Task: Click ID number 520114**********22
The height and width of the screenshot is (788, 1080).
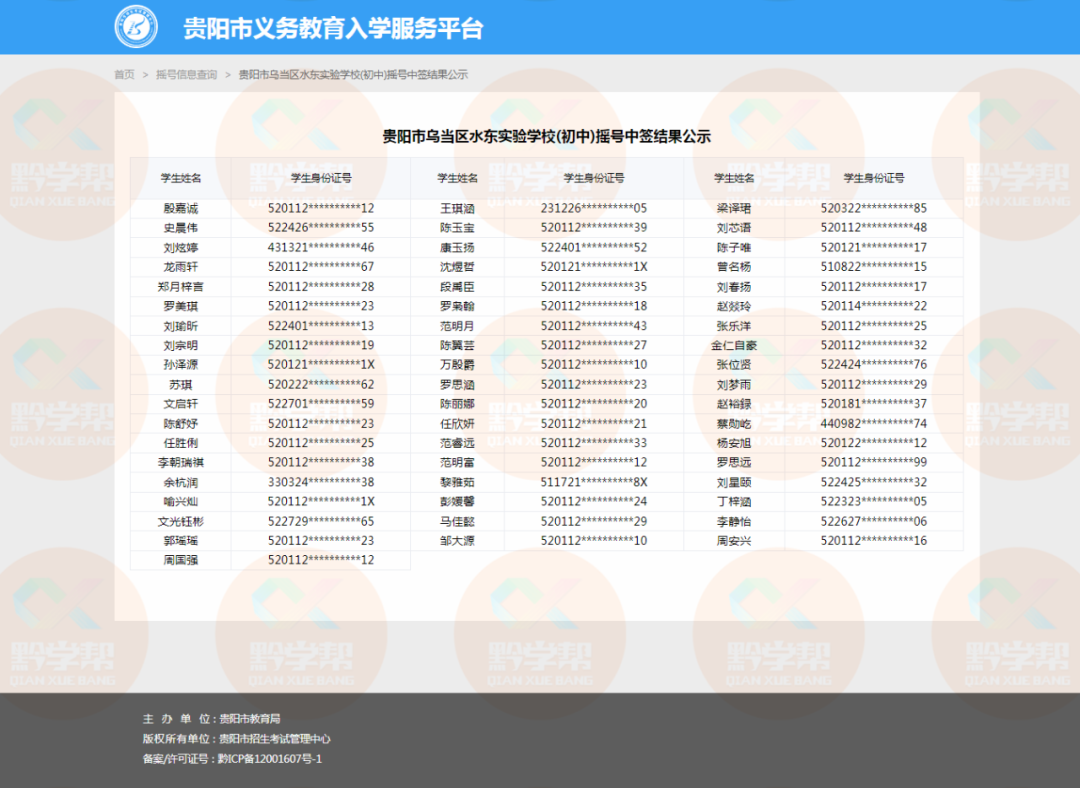Action: 873,306
